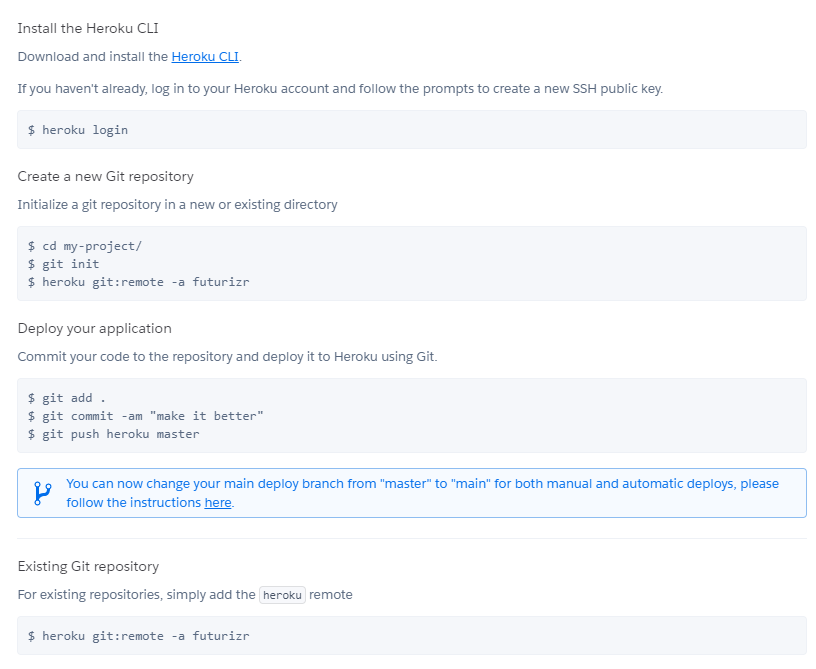The height and width of the screenshot is (669, 816).
Task: Click the '$ heroku login' command line
Action: tap(78, 130)
